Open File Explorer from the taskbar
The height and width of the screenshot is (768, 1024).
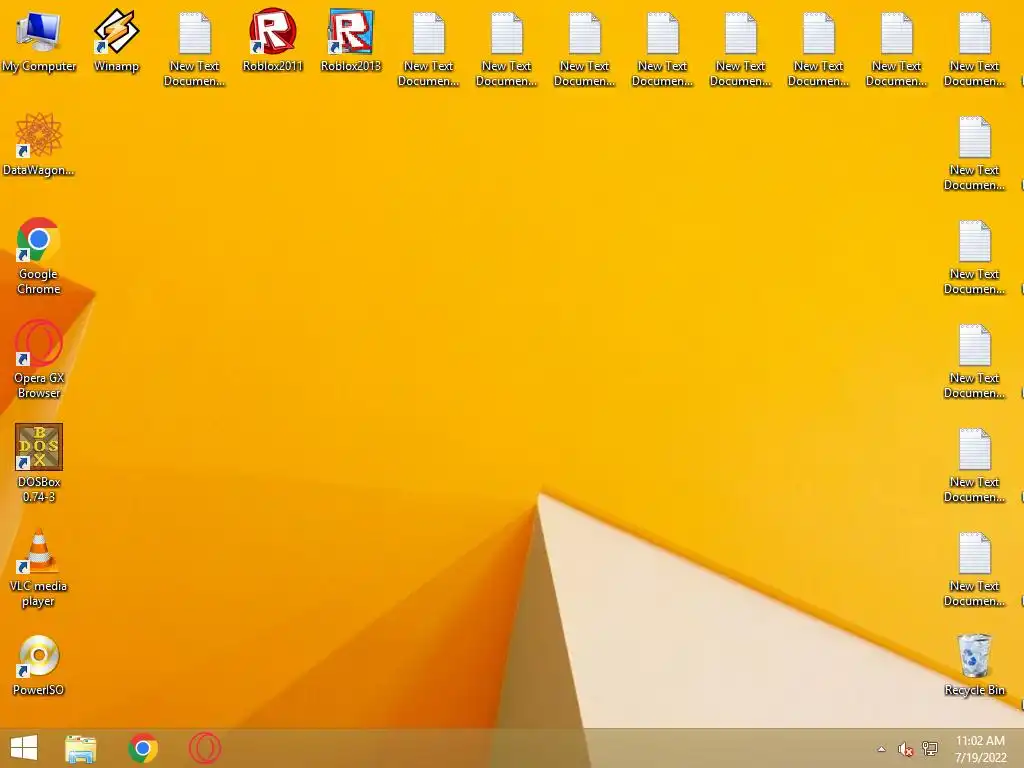coord(80,748)
